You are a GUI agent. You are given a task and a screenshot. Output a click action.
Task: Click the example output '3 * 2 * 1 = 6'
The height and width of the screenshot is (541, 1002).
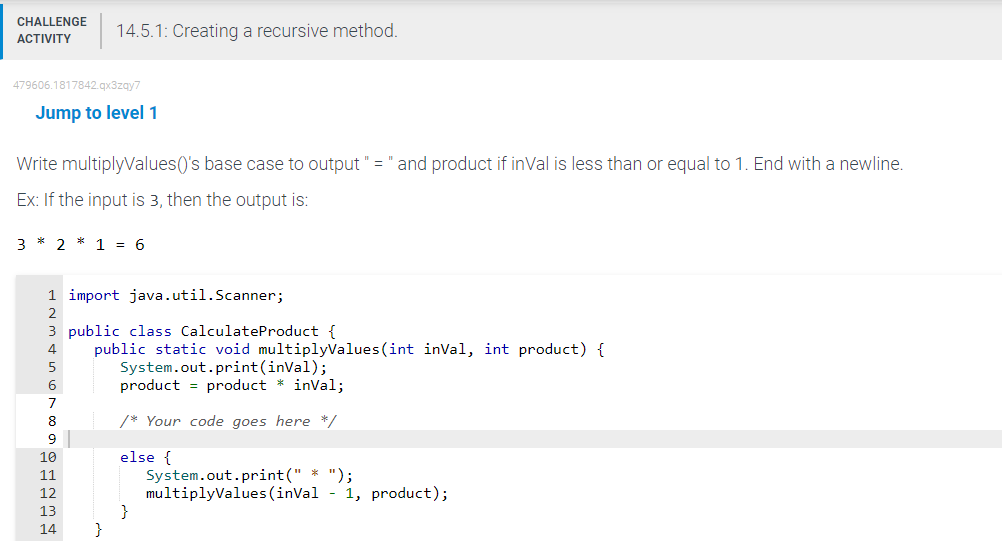click(81, 245)
